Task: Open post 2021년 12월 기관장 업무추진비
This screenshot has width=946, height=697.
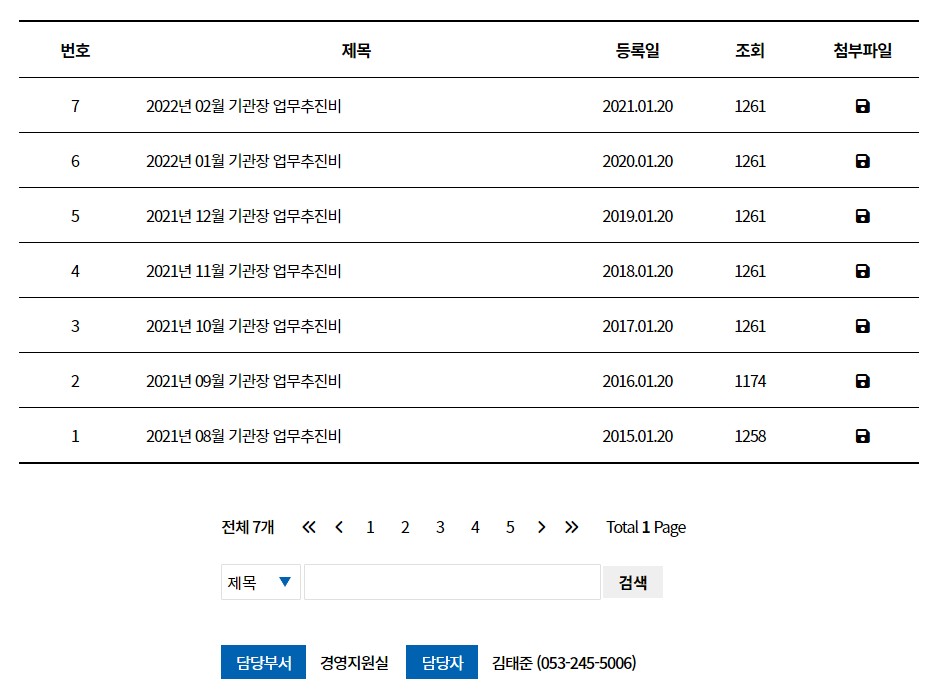Action: [x=244, y=216]
